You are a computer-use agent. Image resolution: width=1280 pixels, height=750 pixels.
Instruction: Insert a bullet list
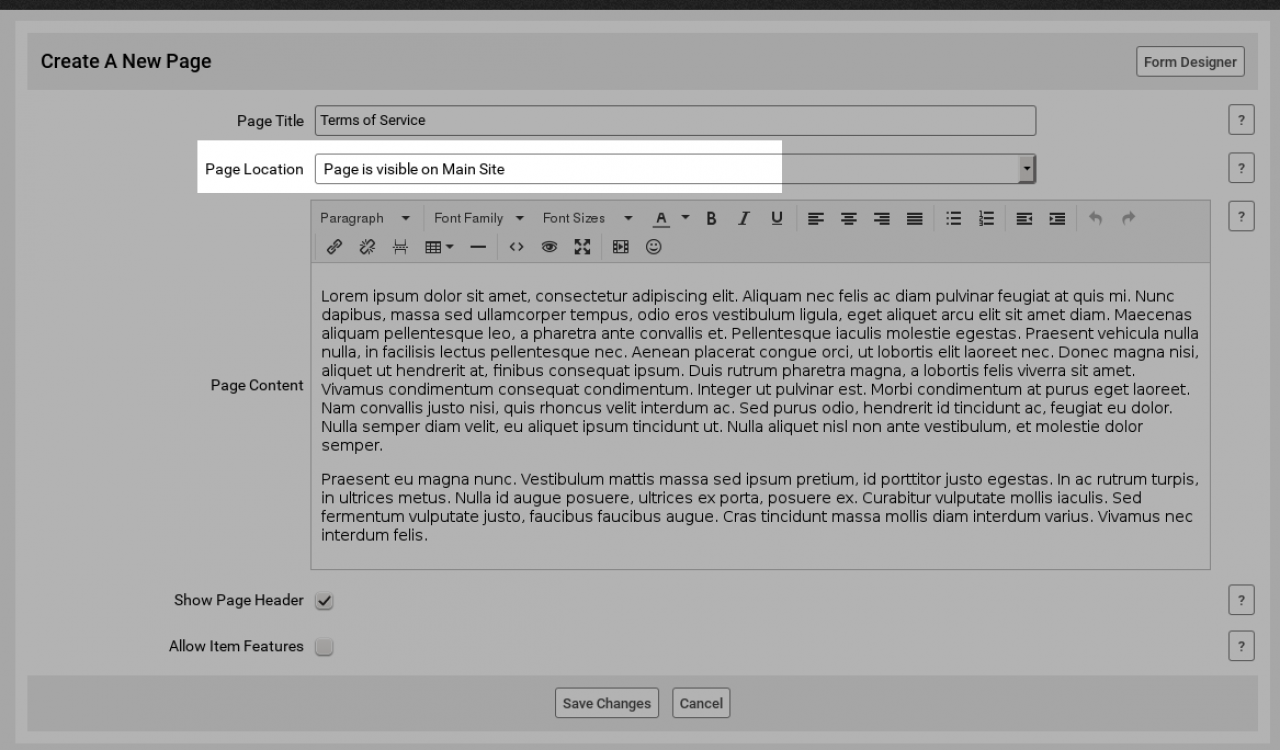point(954,218)
